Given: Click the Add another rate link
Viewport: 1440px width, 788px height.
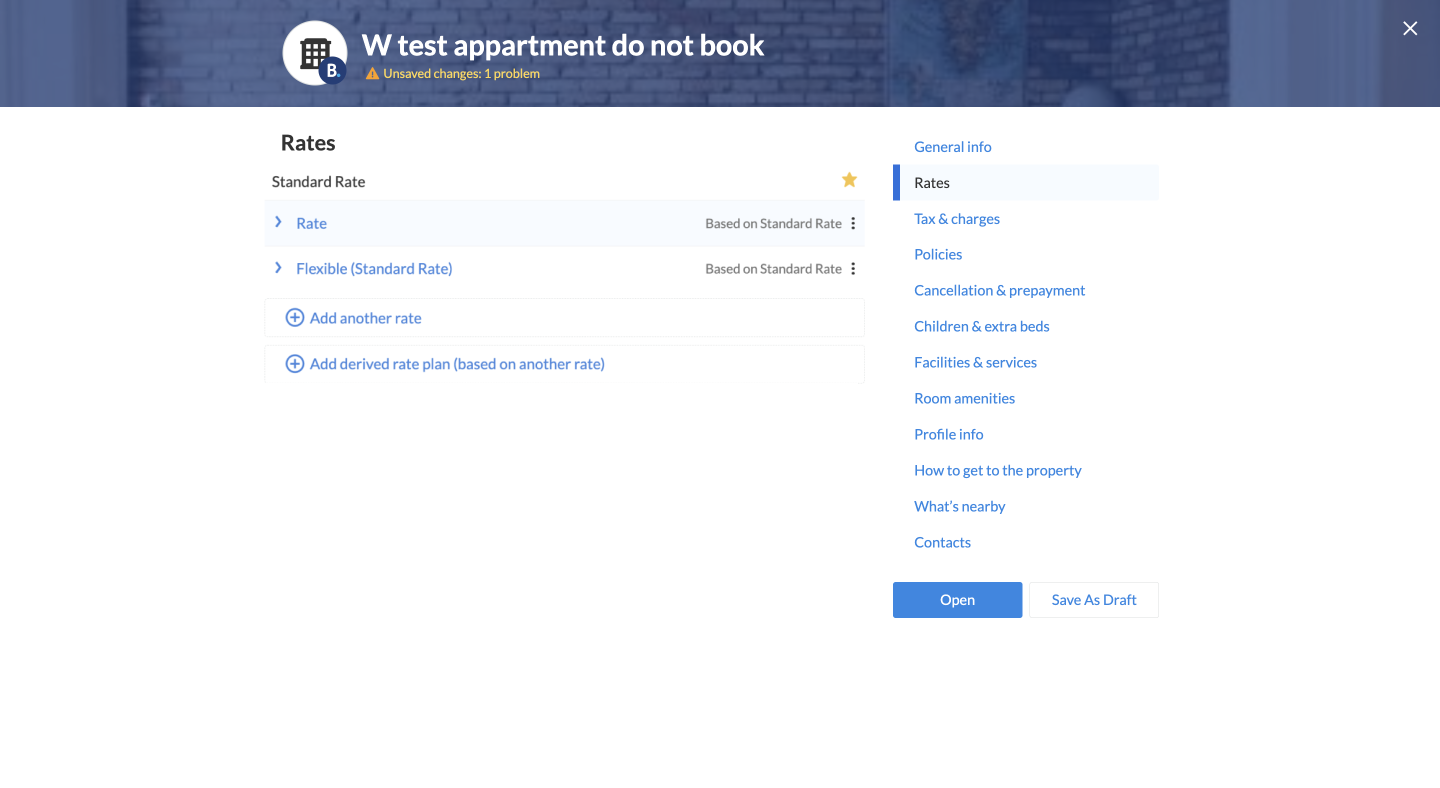Looking at the screenshot, I should (x=366, y=318).
